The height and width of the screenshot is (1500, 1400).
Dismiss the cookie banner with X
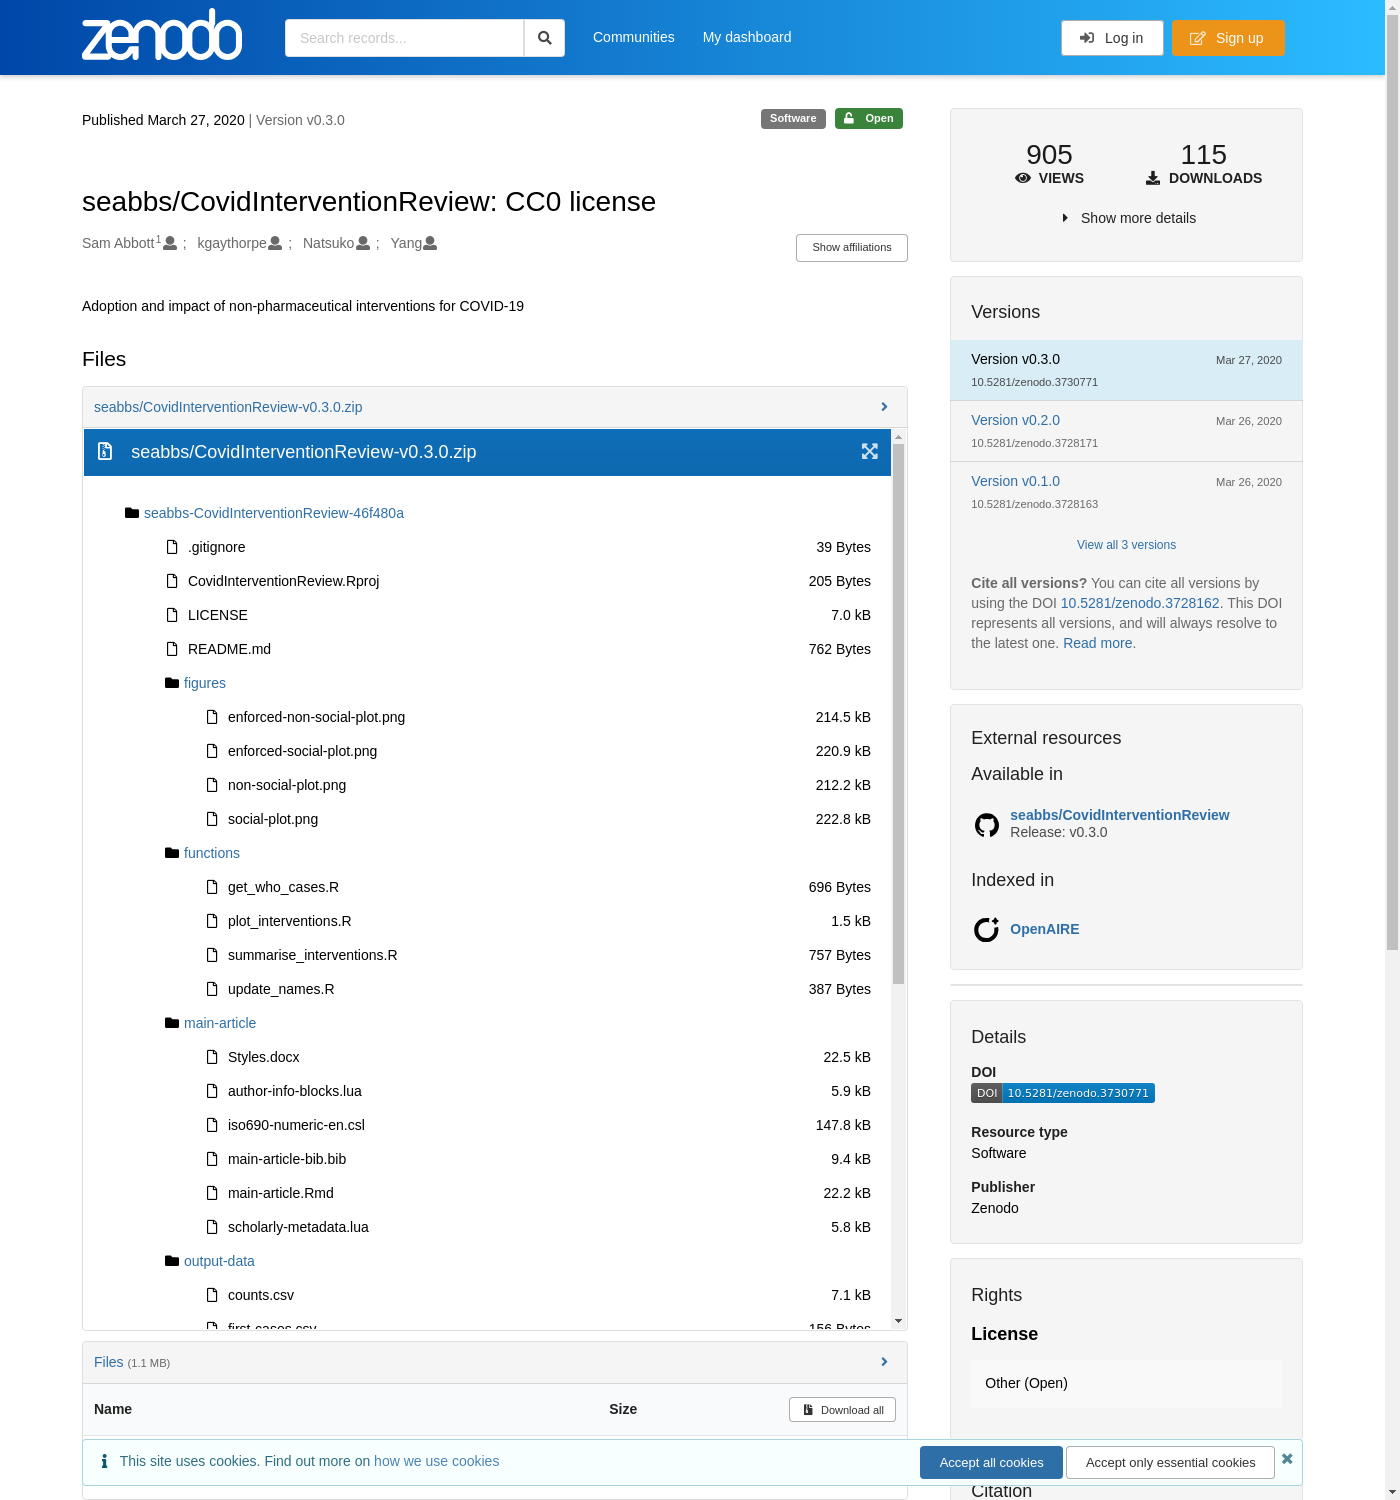(x=1287, y=1459)
